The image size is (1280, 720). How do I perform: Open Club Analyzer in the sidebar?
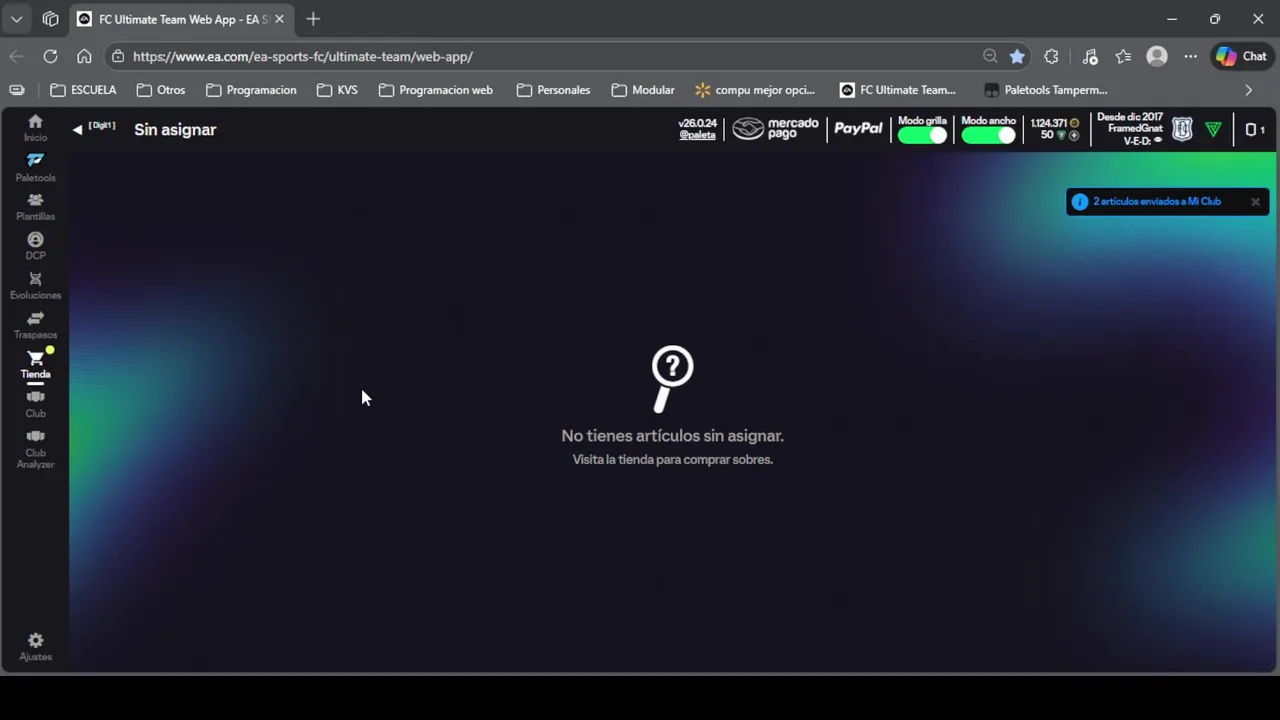(35, 450)
